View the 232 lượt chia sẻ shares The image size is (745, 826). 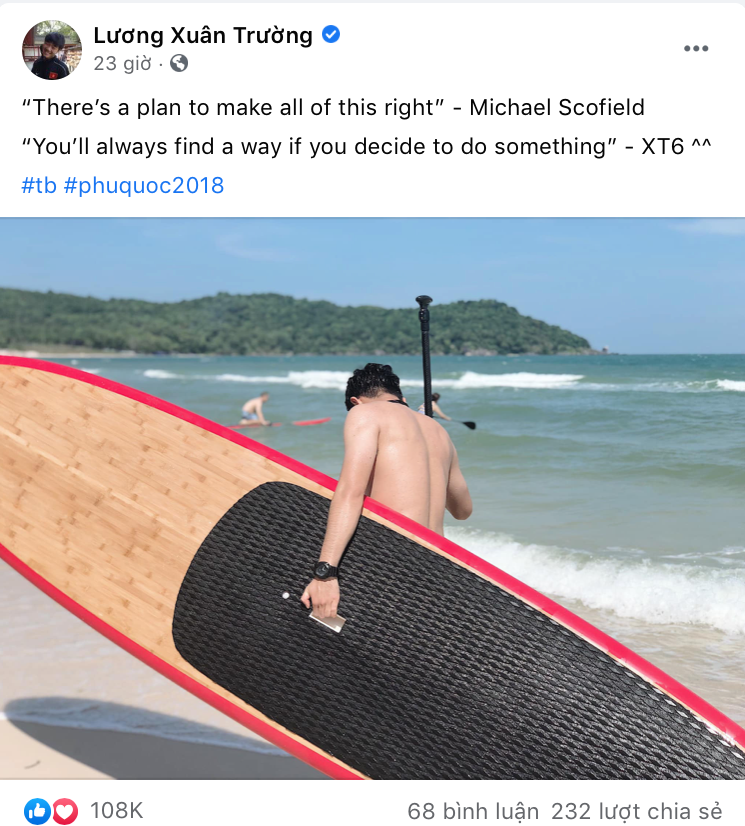[636, 811]
